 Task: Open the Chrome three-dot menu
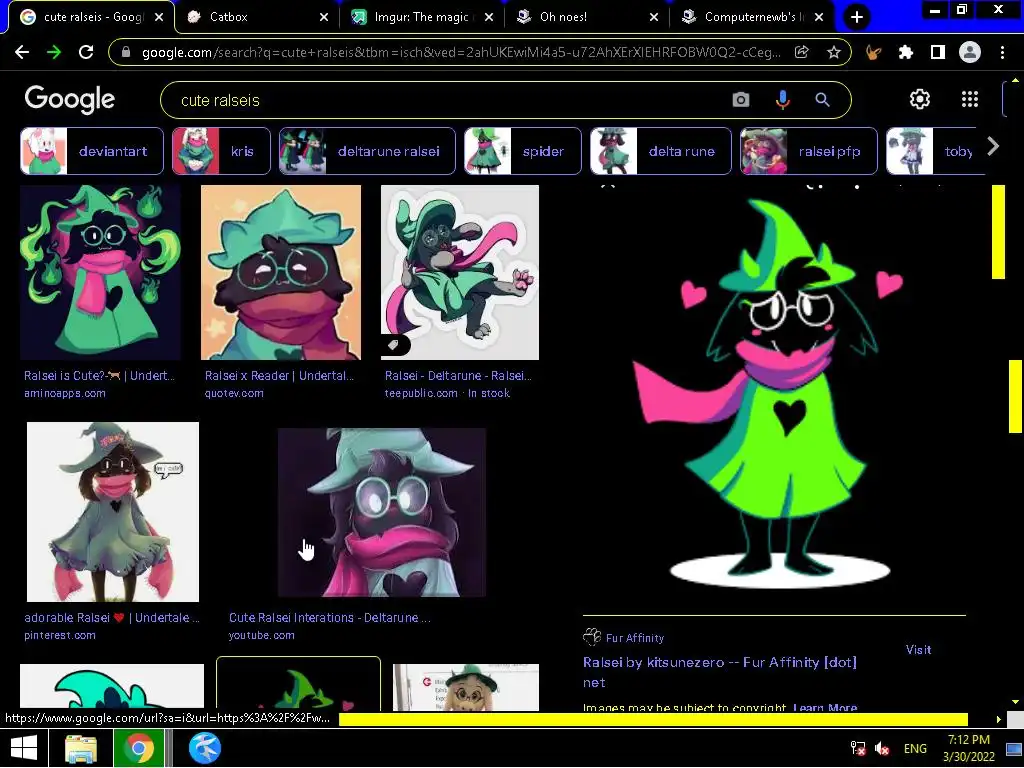point(1002,52)
